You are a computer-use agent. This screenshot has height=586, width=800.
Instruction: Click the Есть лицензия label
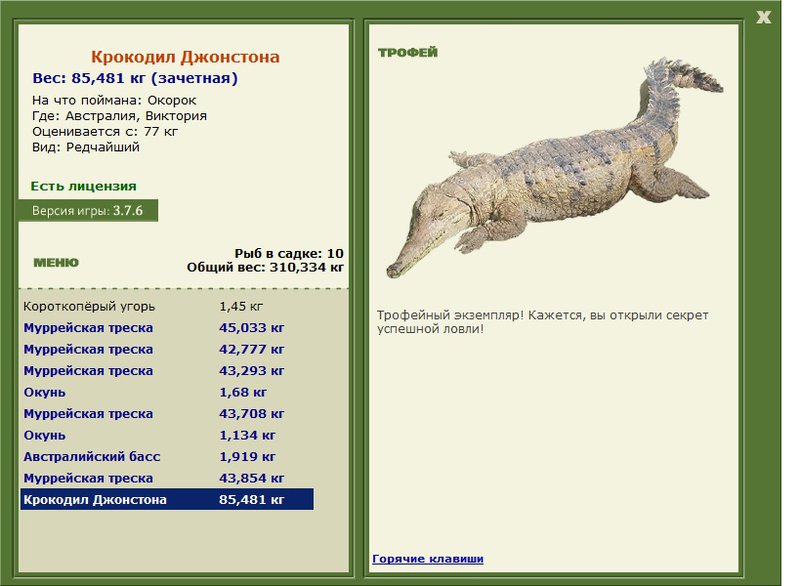[83, 186]
